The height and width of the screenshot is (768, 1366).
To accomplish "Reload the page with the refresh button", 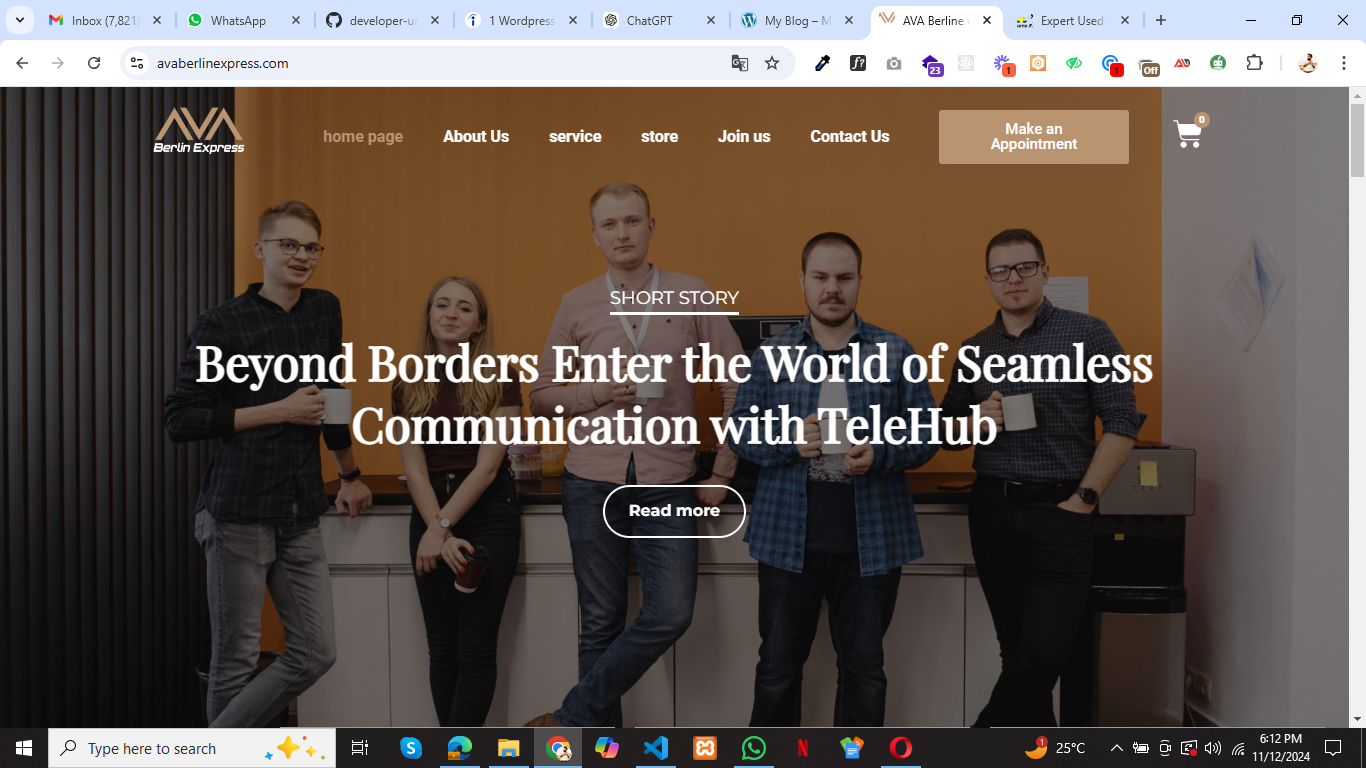I will [94, 63].
